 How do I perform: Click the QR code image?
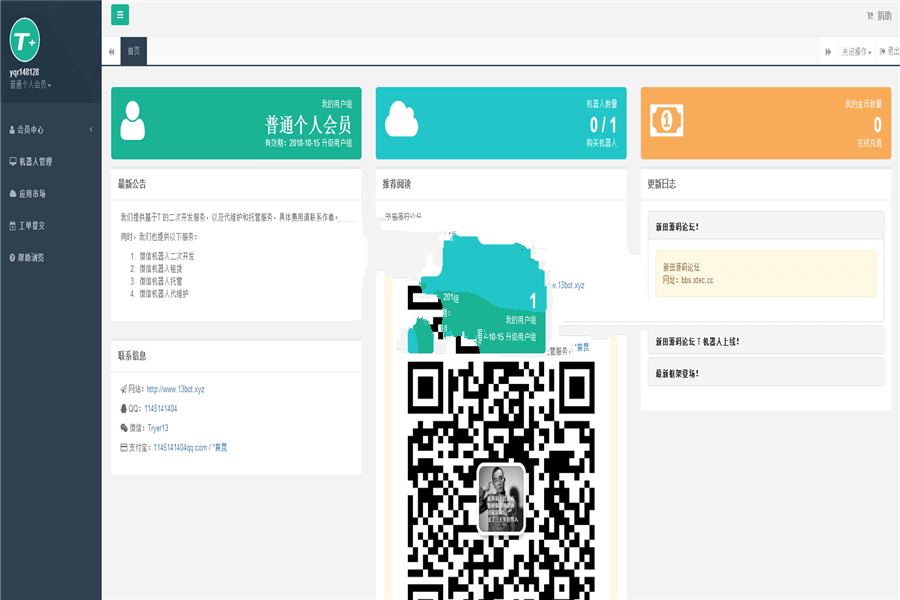point(501,481)
